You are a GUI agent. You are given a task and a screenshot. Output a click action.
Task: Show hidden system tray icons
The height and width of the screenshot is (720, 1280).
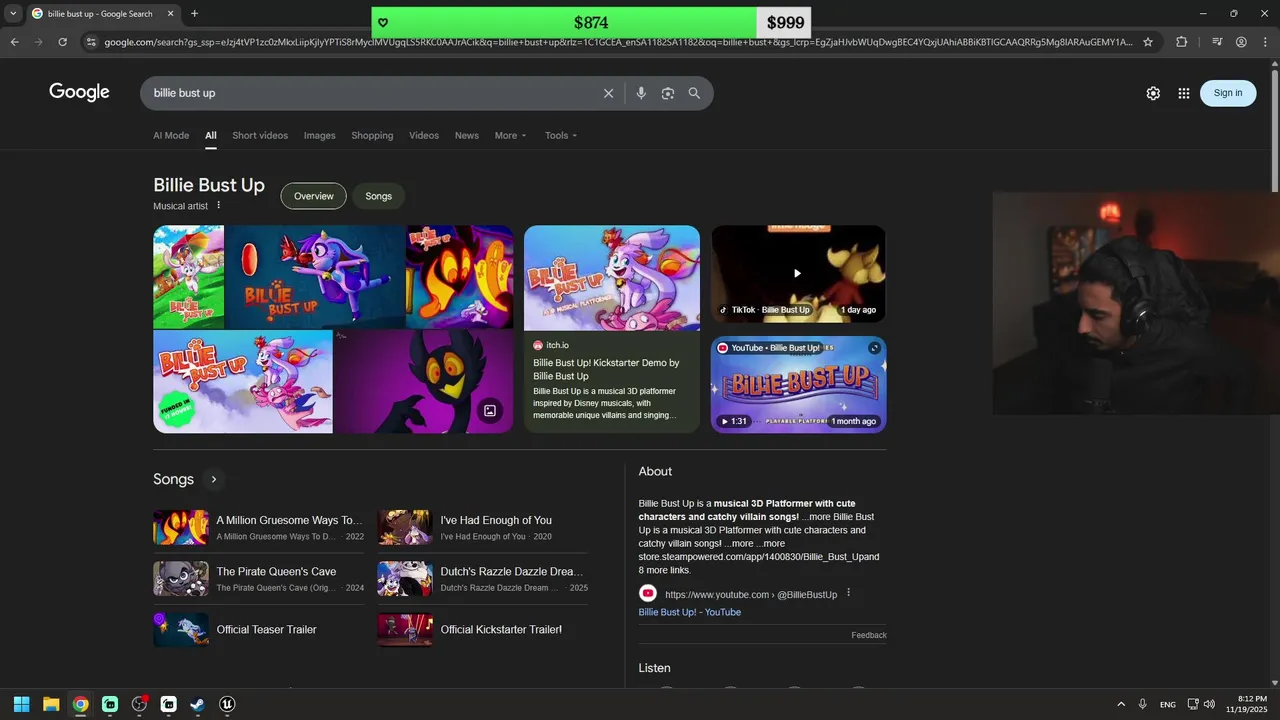(x=1121, y=704)
